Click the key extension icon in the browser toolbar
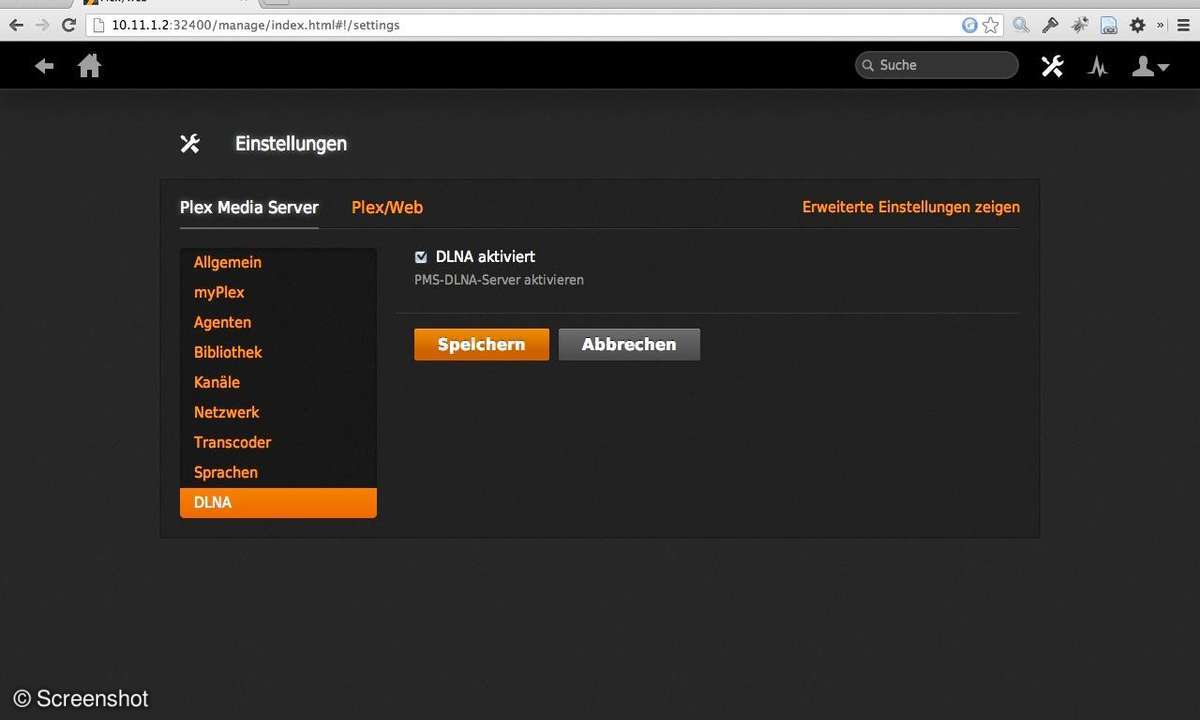1200x720 pixels. 1050,25
